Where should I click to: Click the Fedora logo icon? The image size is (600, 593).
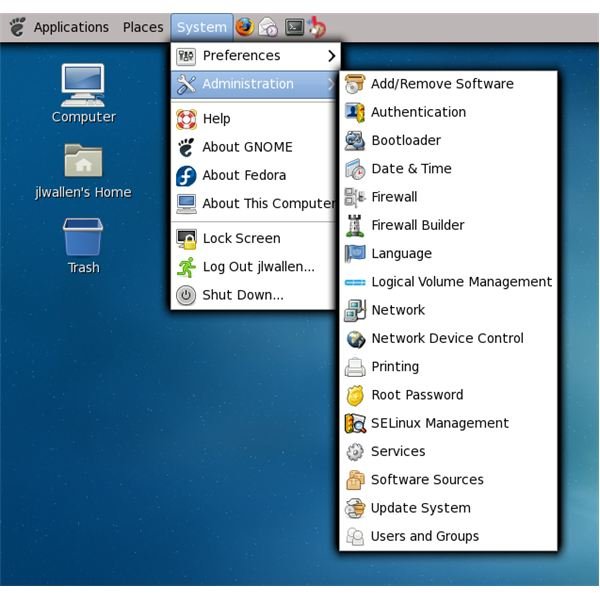pos(186,176)
